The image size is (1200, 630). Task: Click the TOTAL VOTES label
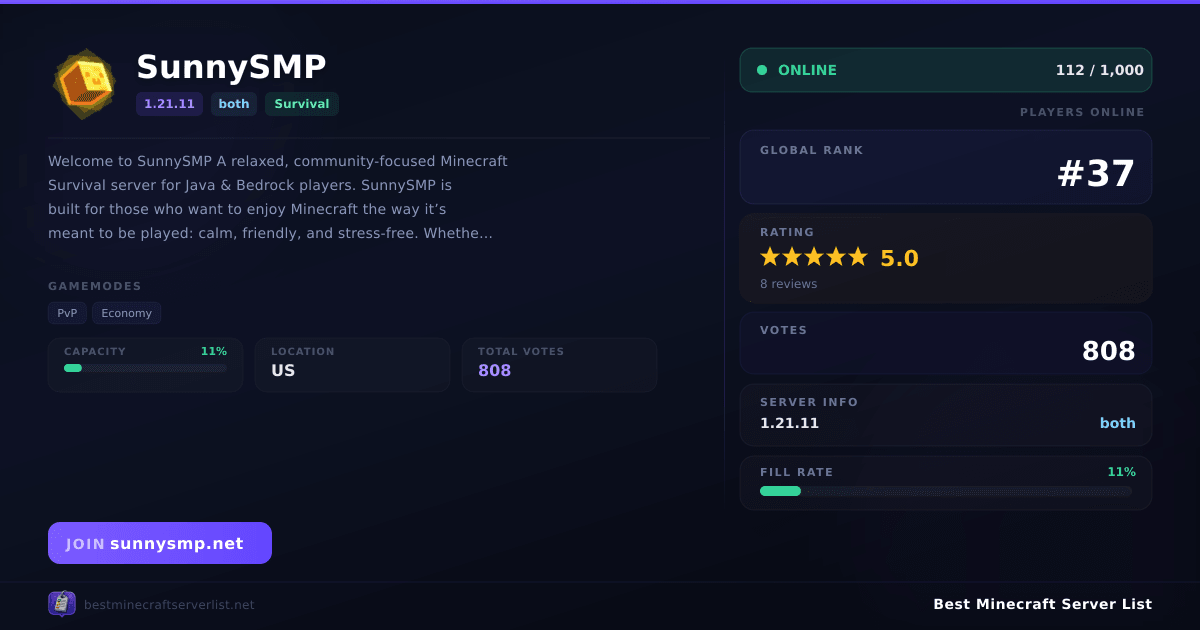pos(521,351)
